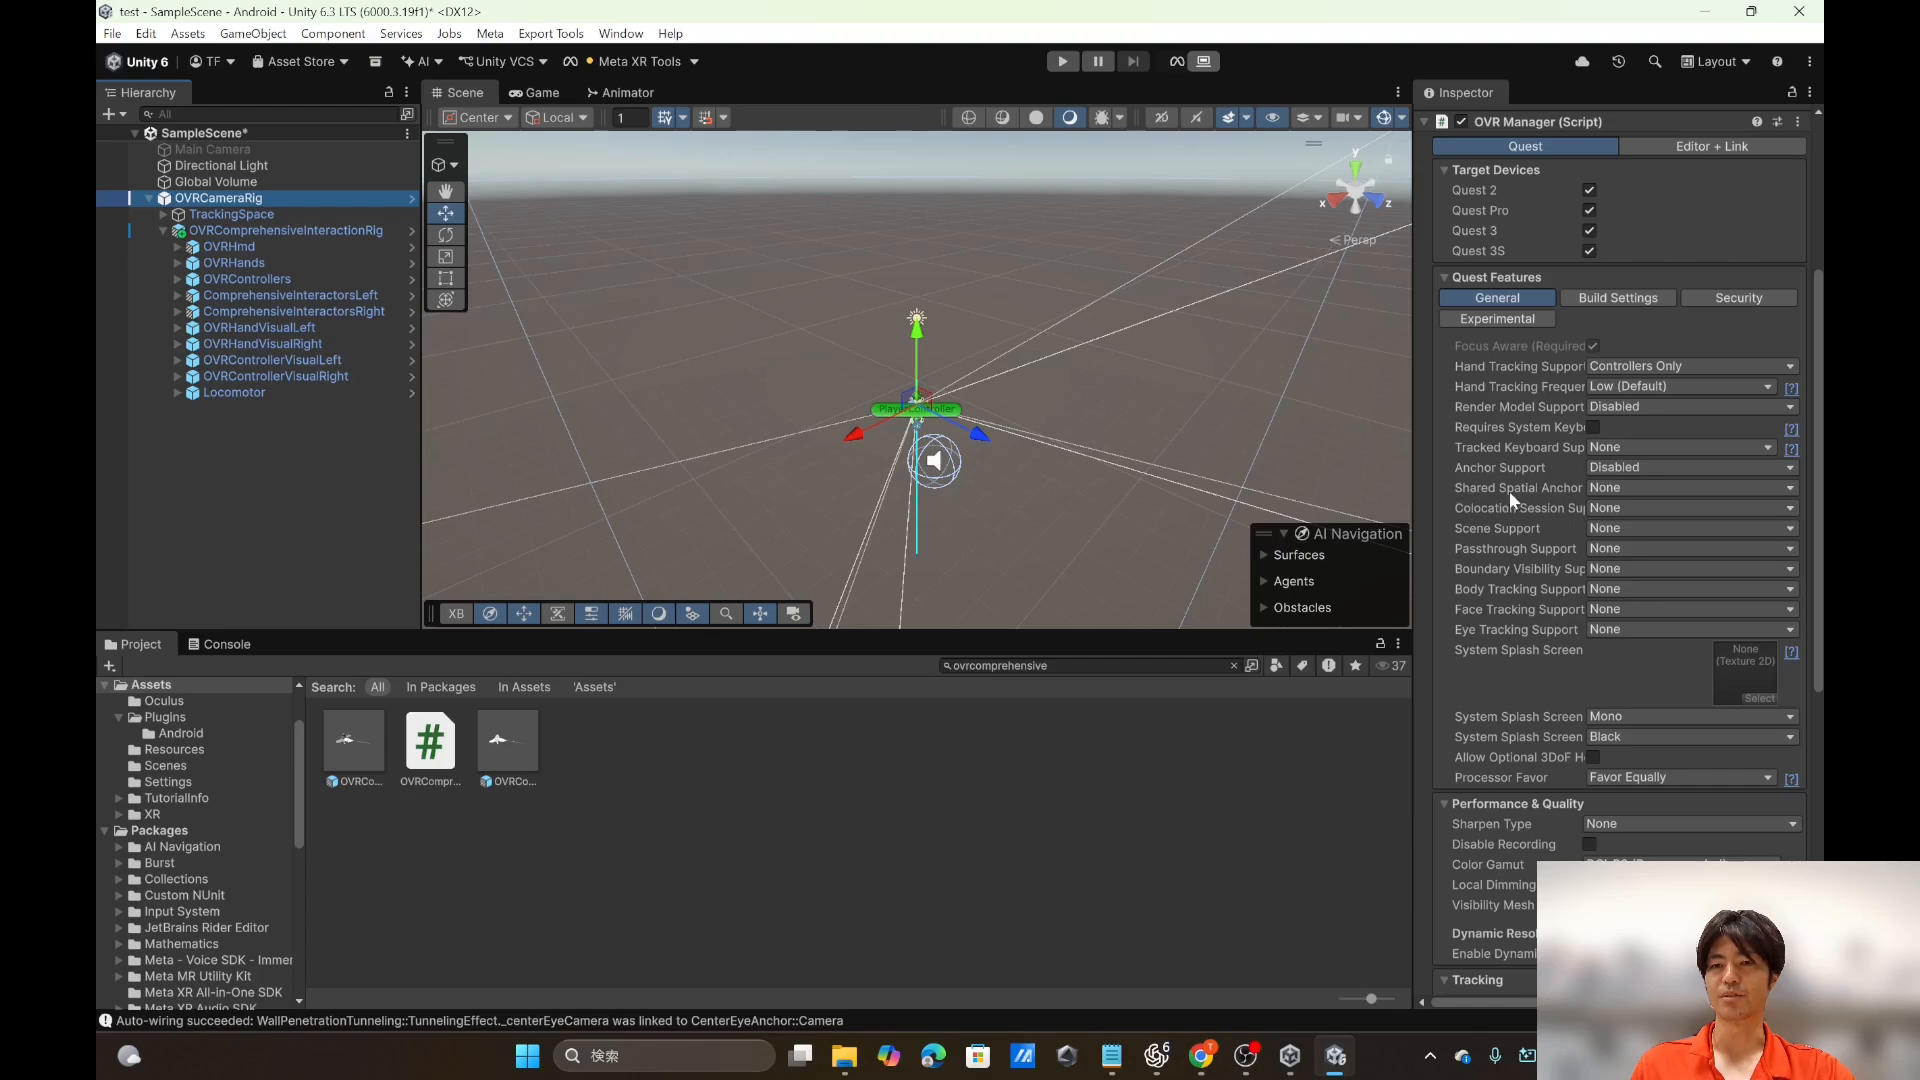The width and height of the screenshot is (1920, 1080).
Task: Lock the Inspector panel
Action: point(1792,92)
